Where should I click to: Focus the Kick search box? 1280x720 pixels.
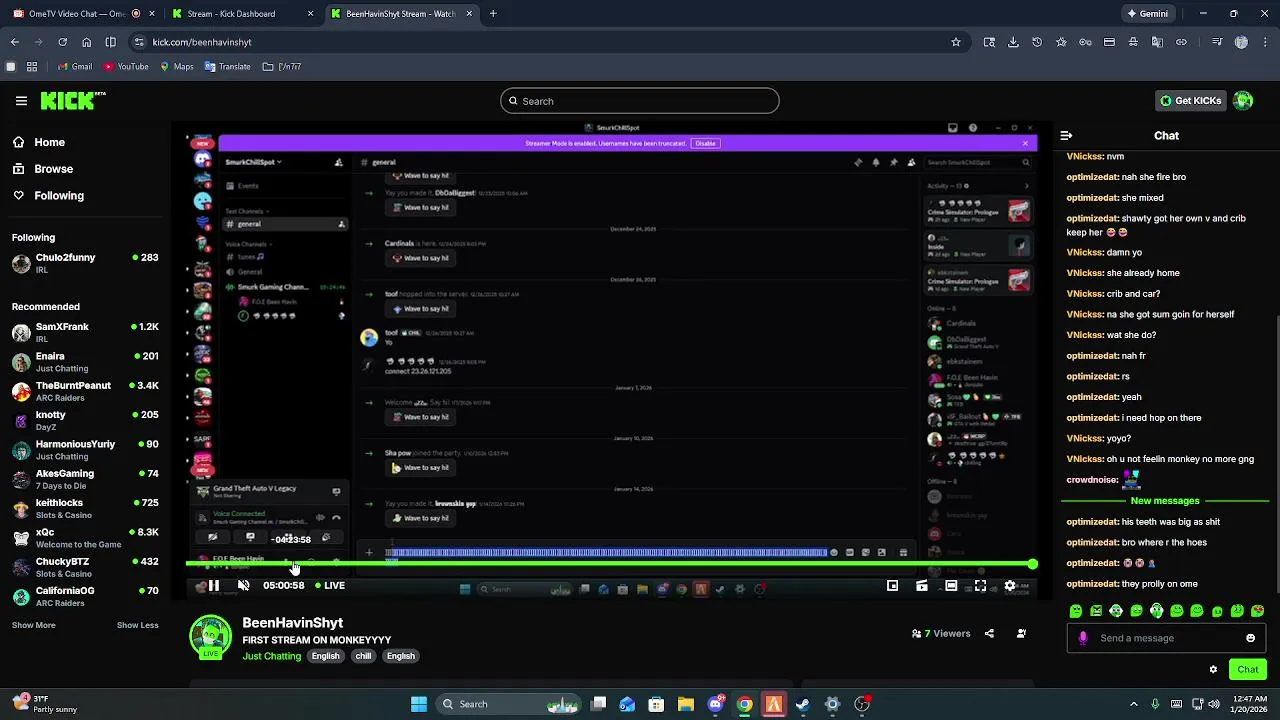pos(640,101)
